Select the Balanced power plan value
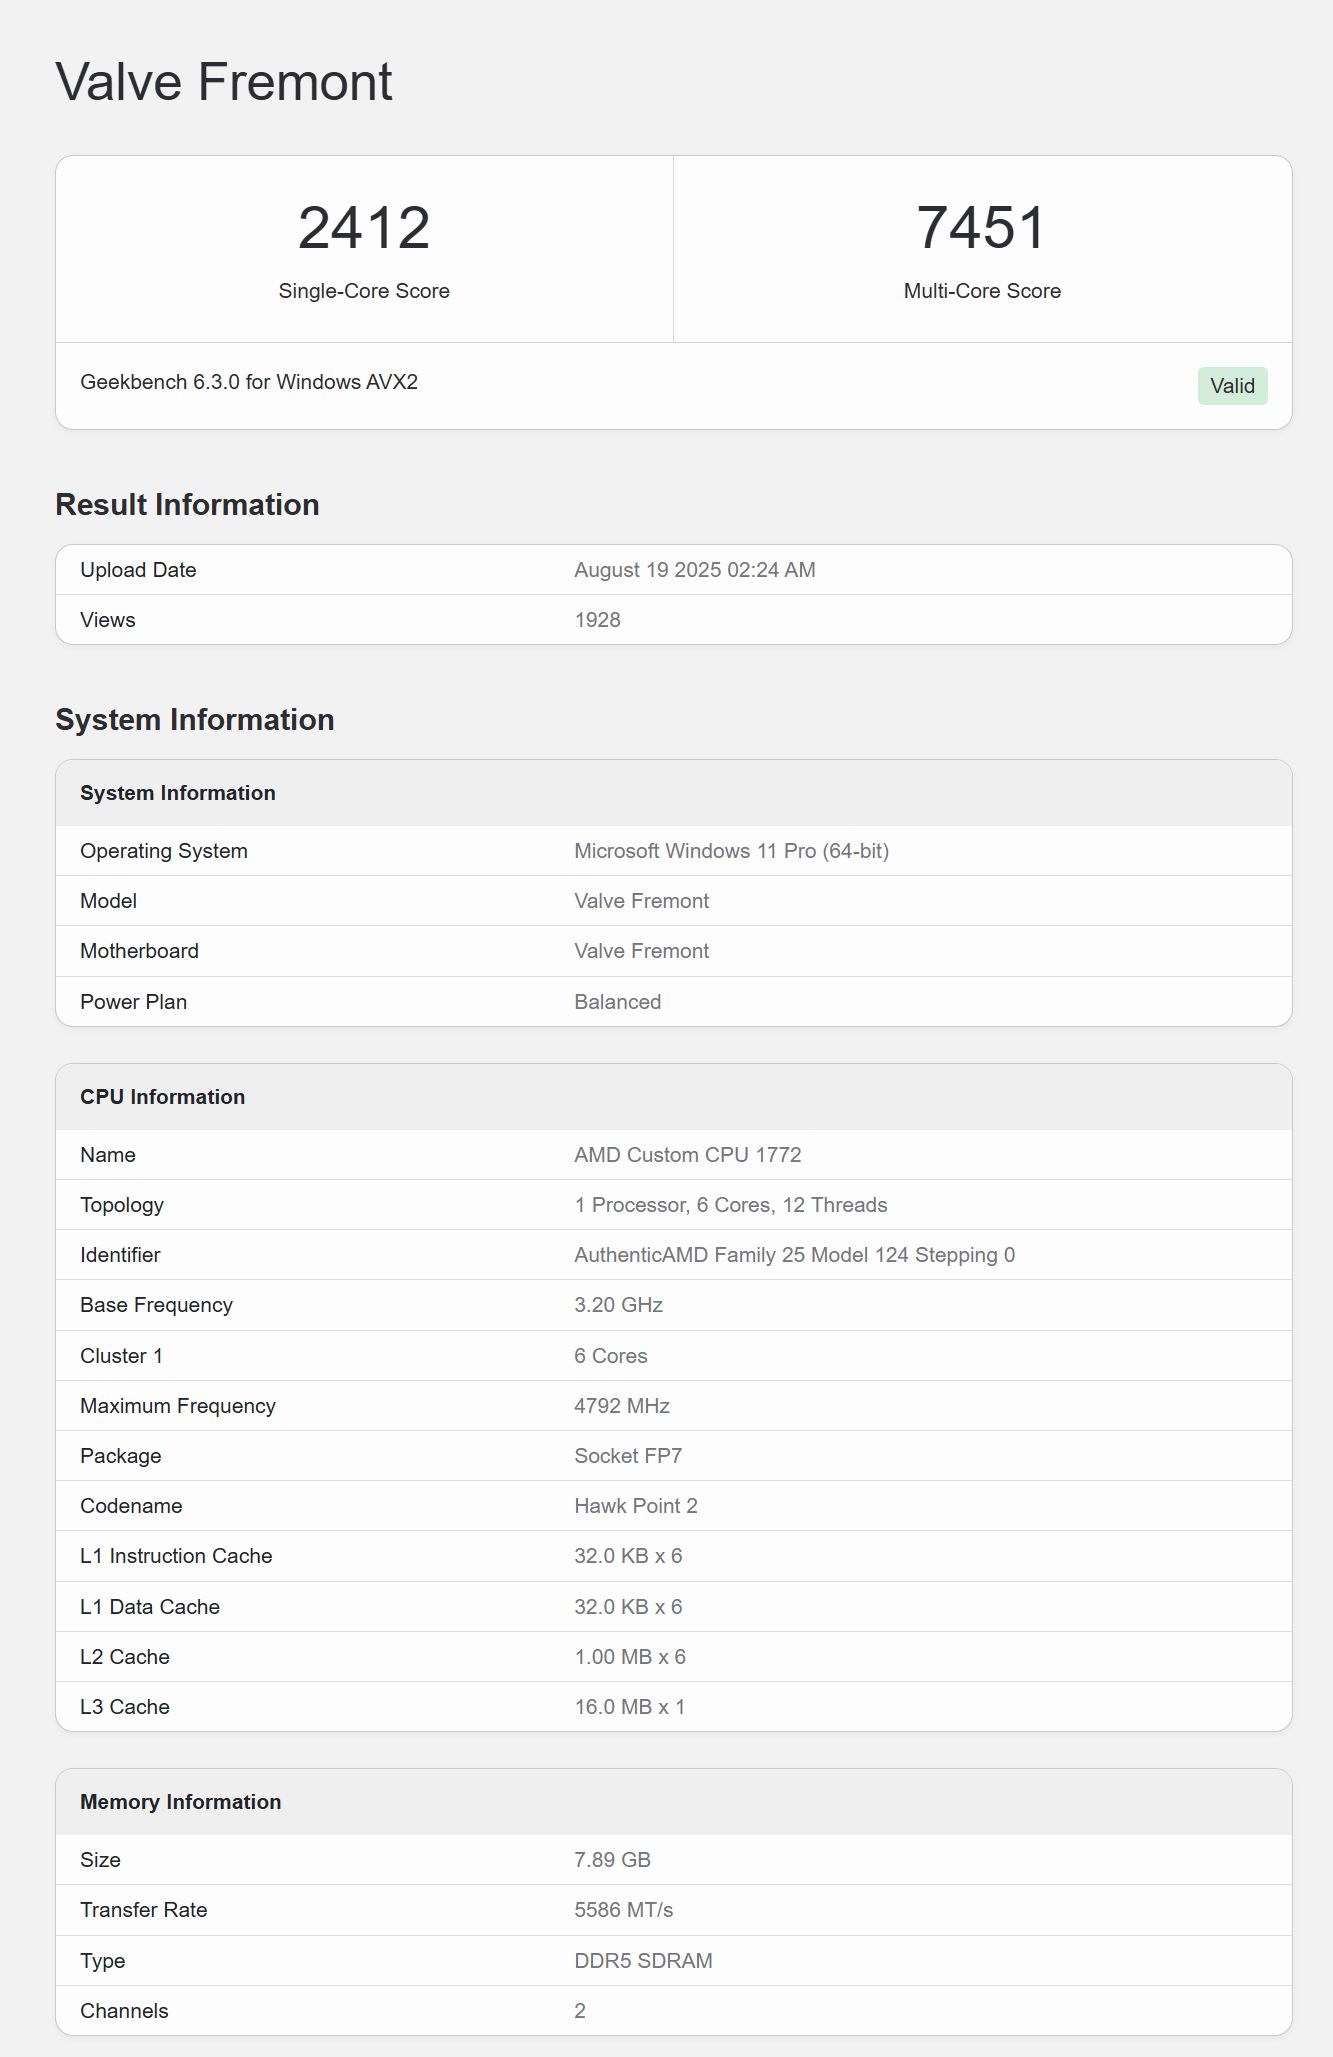 click(618, 1002)
